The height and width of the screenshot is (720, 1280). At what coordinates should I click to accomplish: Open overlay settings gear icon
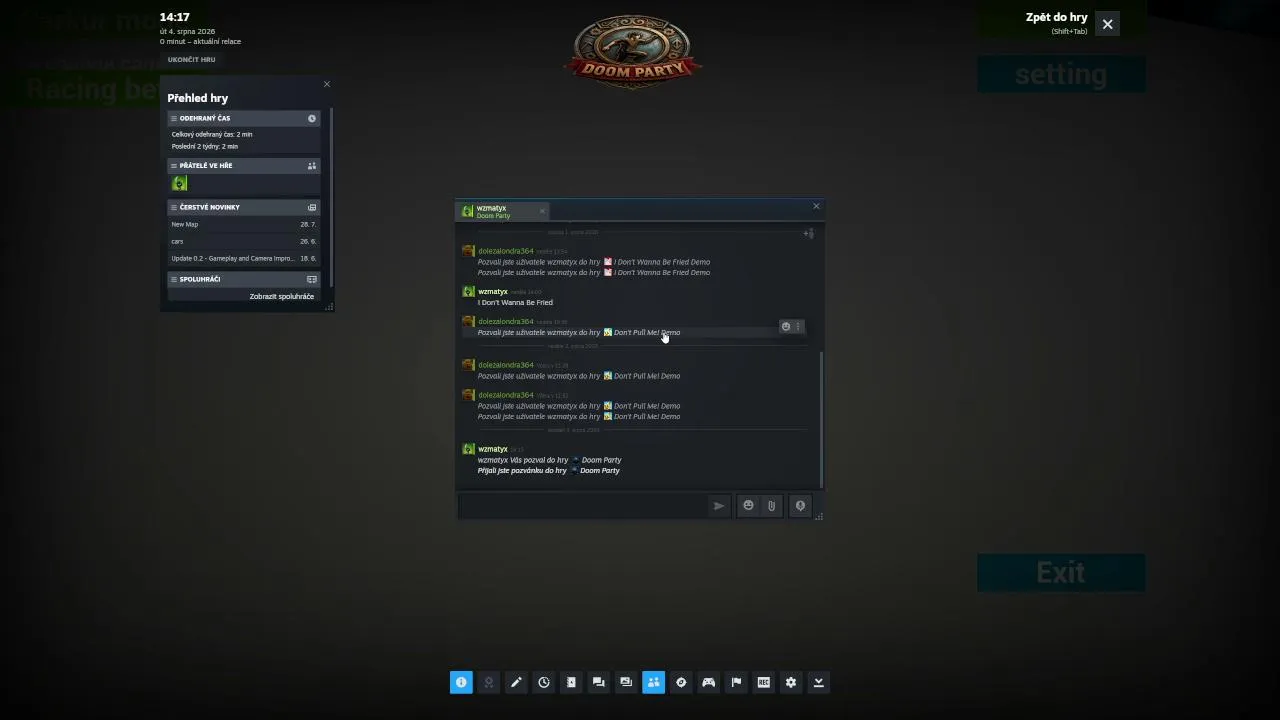tap(791, 682)
